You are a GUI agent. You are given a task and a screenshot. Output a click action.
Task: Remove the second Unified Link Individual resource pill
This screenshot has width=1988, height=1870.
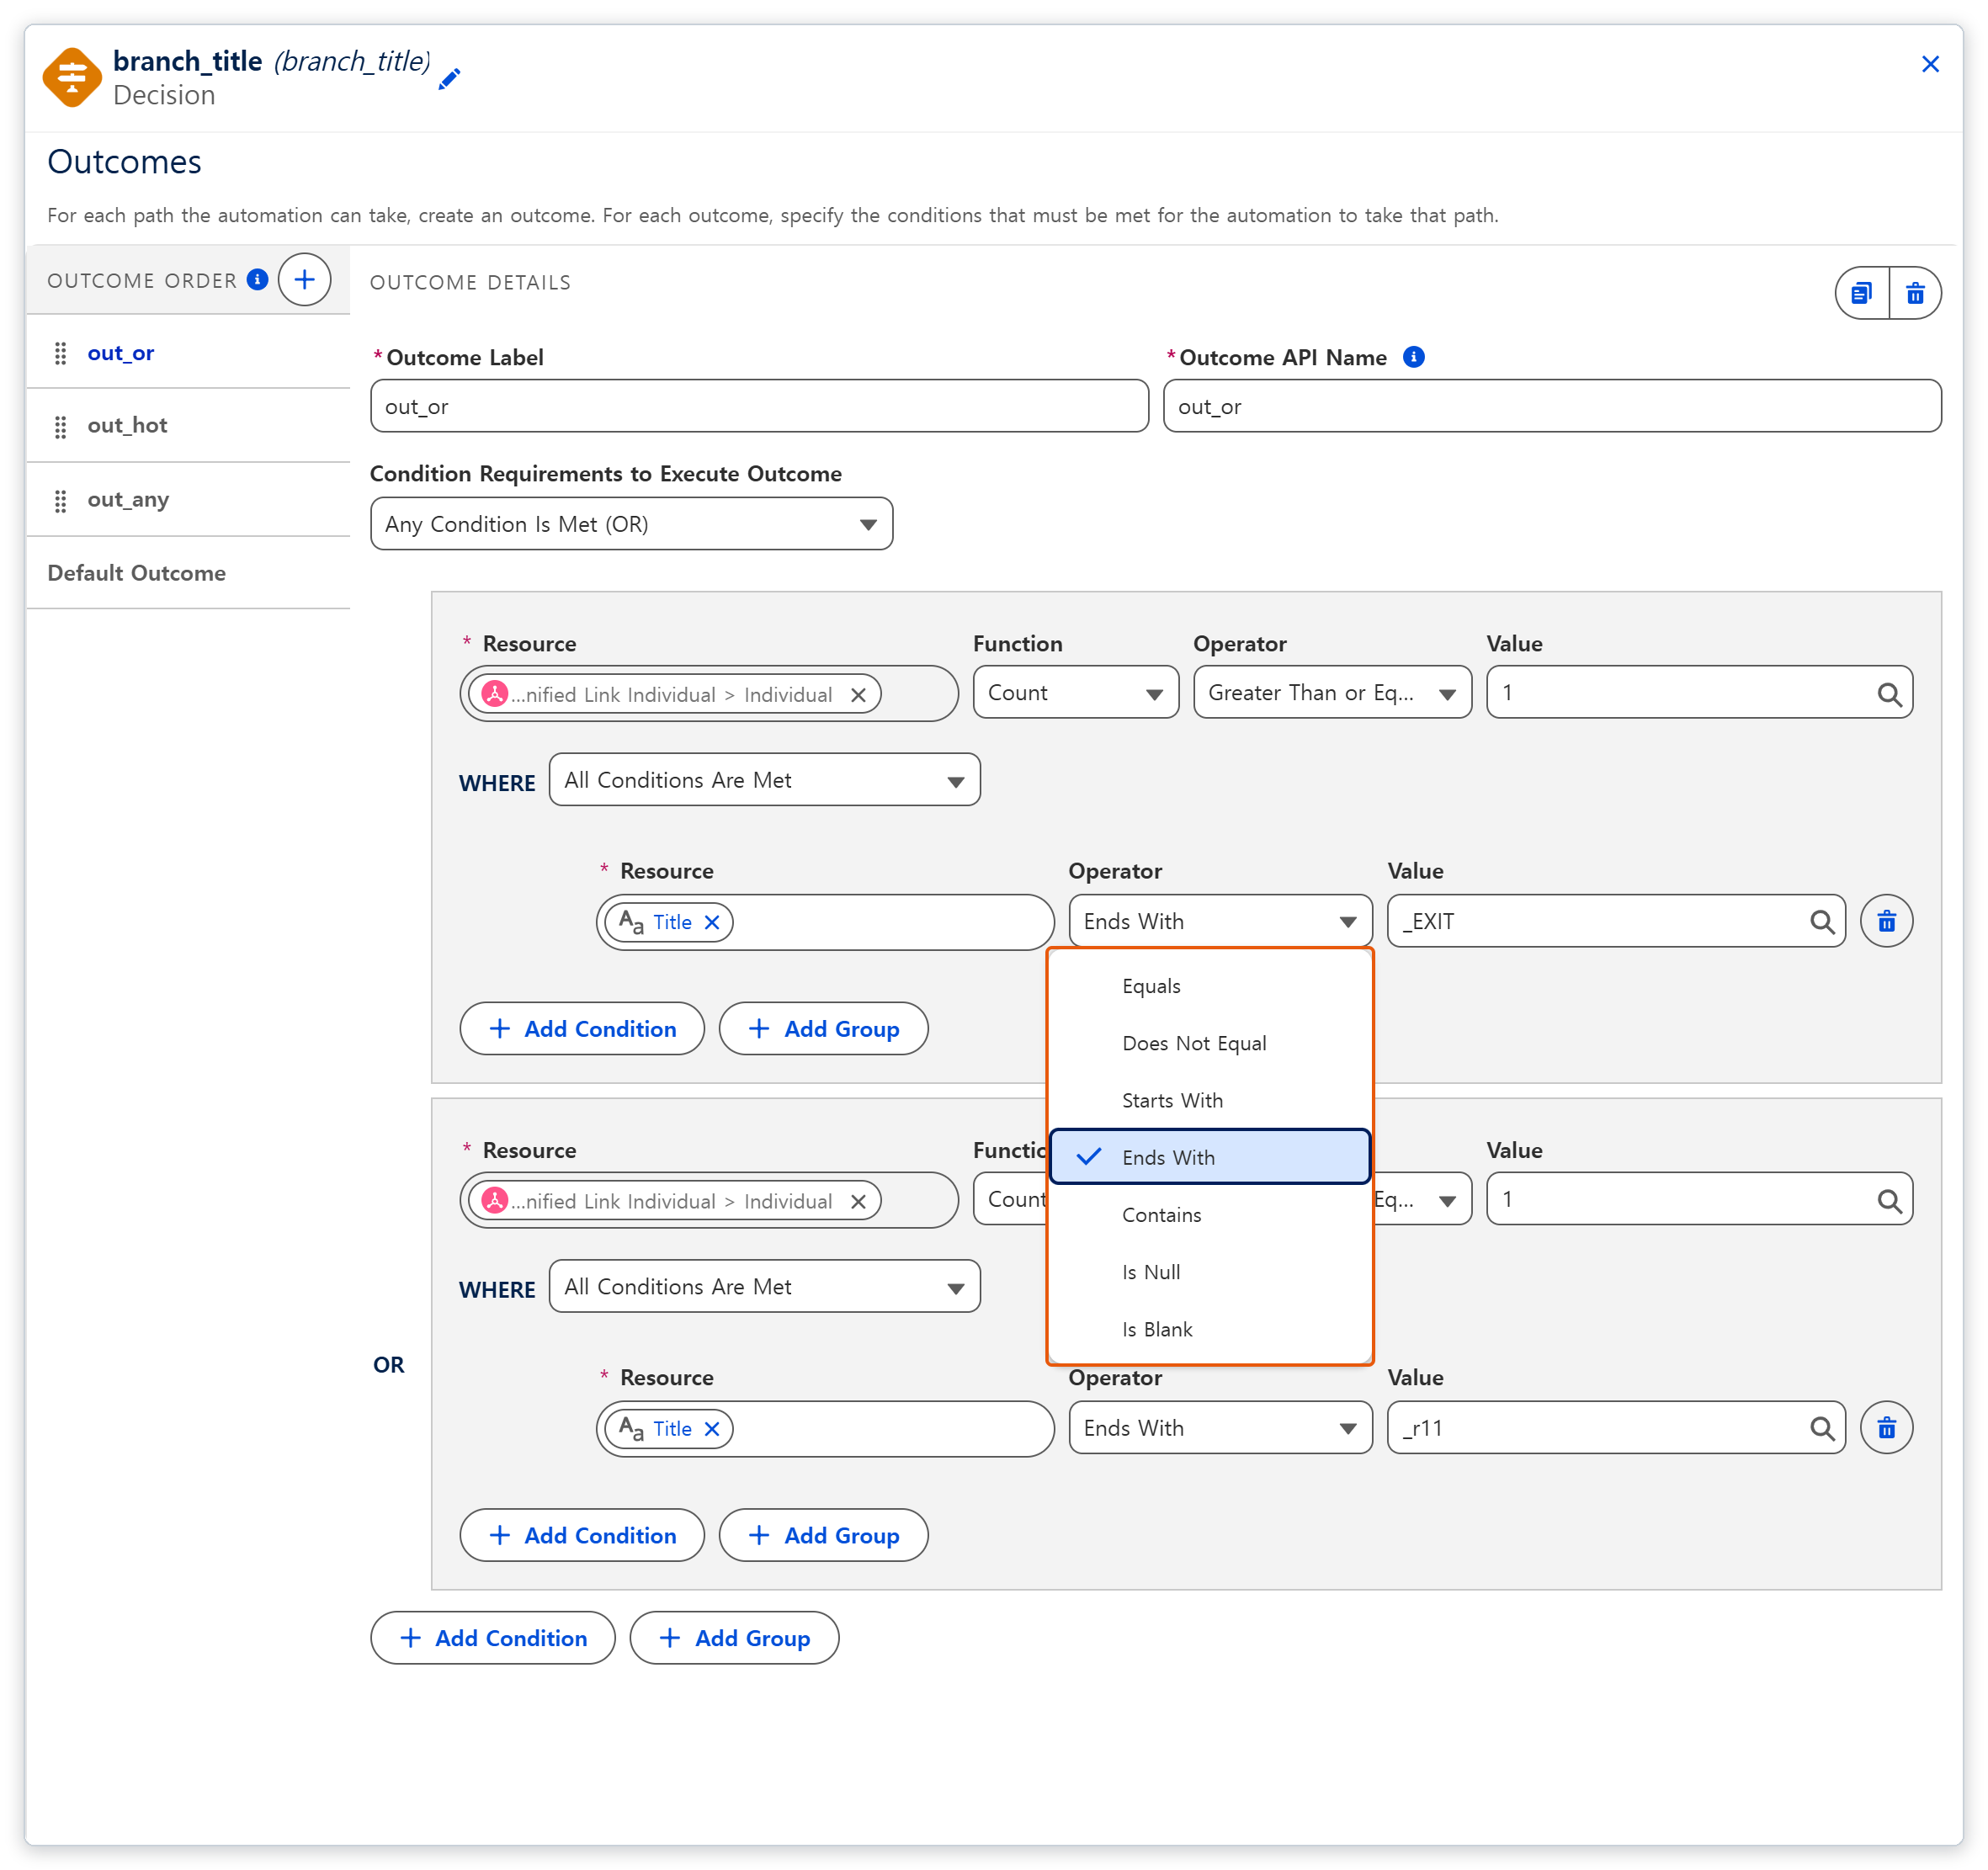pyautogui.click(x=858, y=1201)
